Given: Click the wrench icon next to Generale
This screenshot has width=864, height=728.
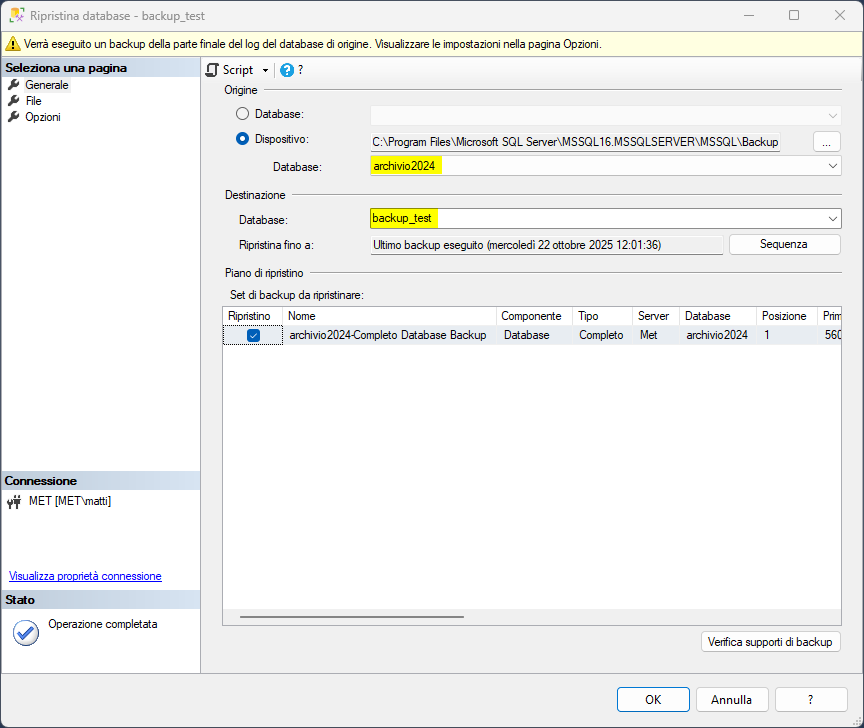Looking at the screenshot, I should pos(14,85).
